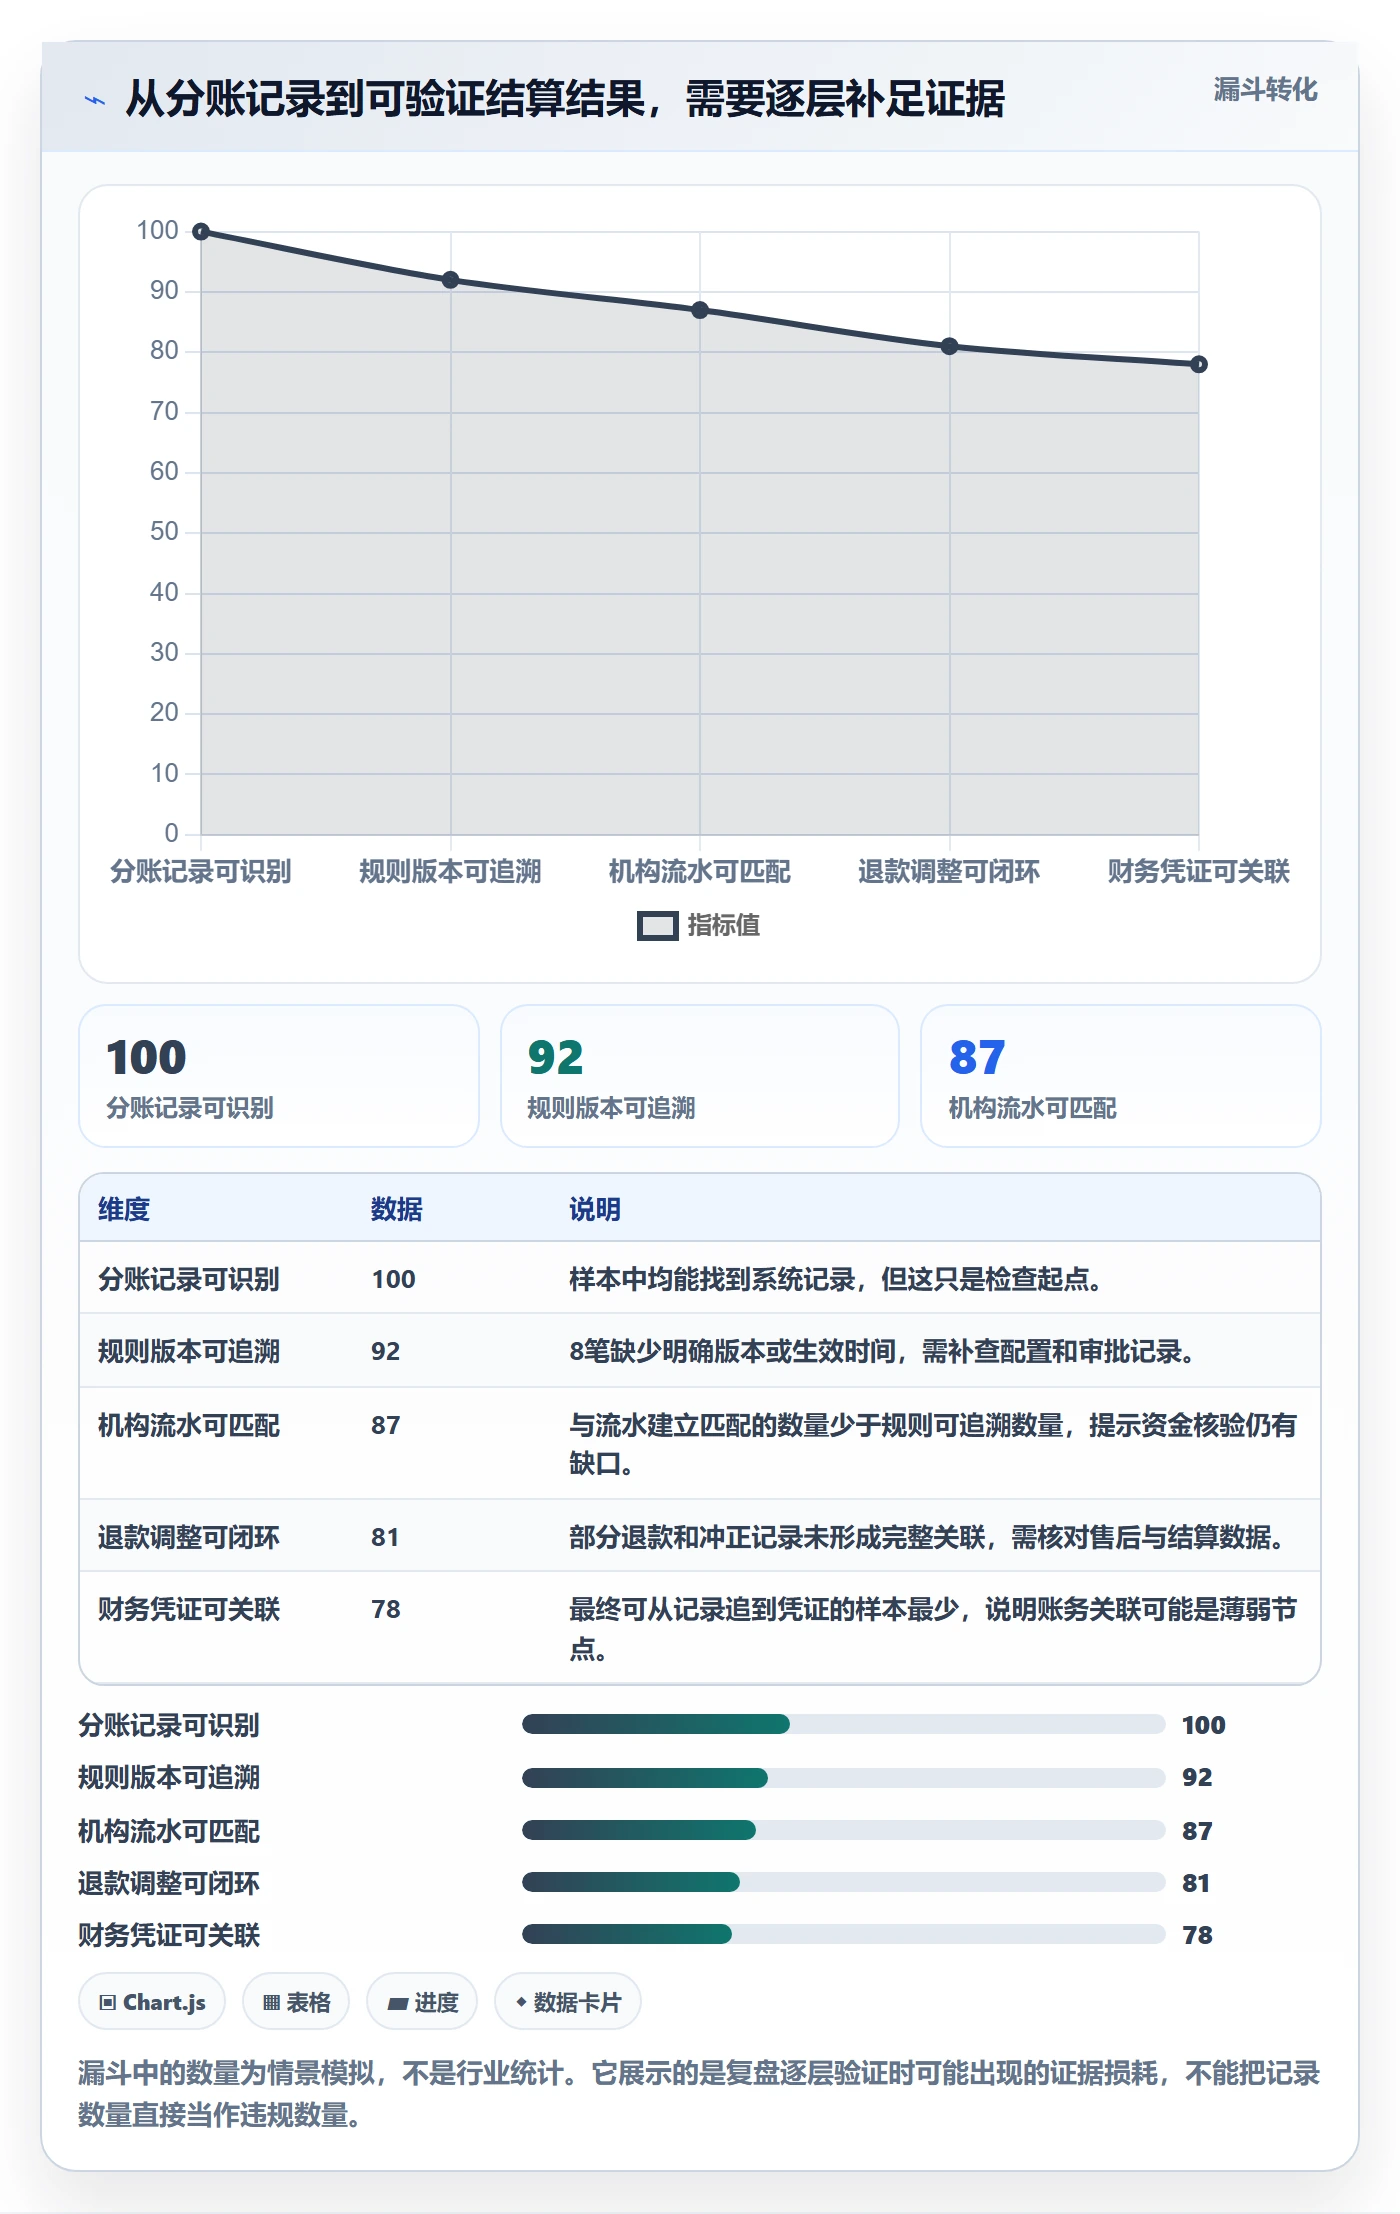Click the 说明 column header
This screenshot has width=1400, height=2214.
click(595, 1210)
